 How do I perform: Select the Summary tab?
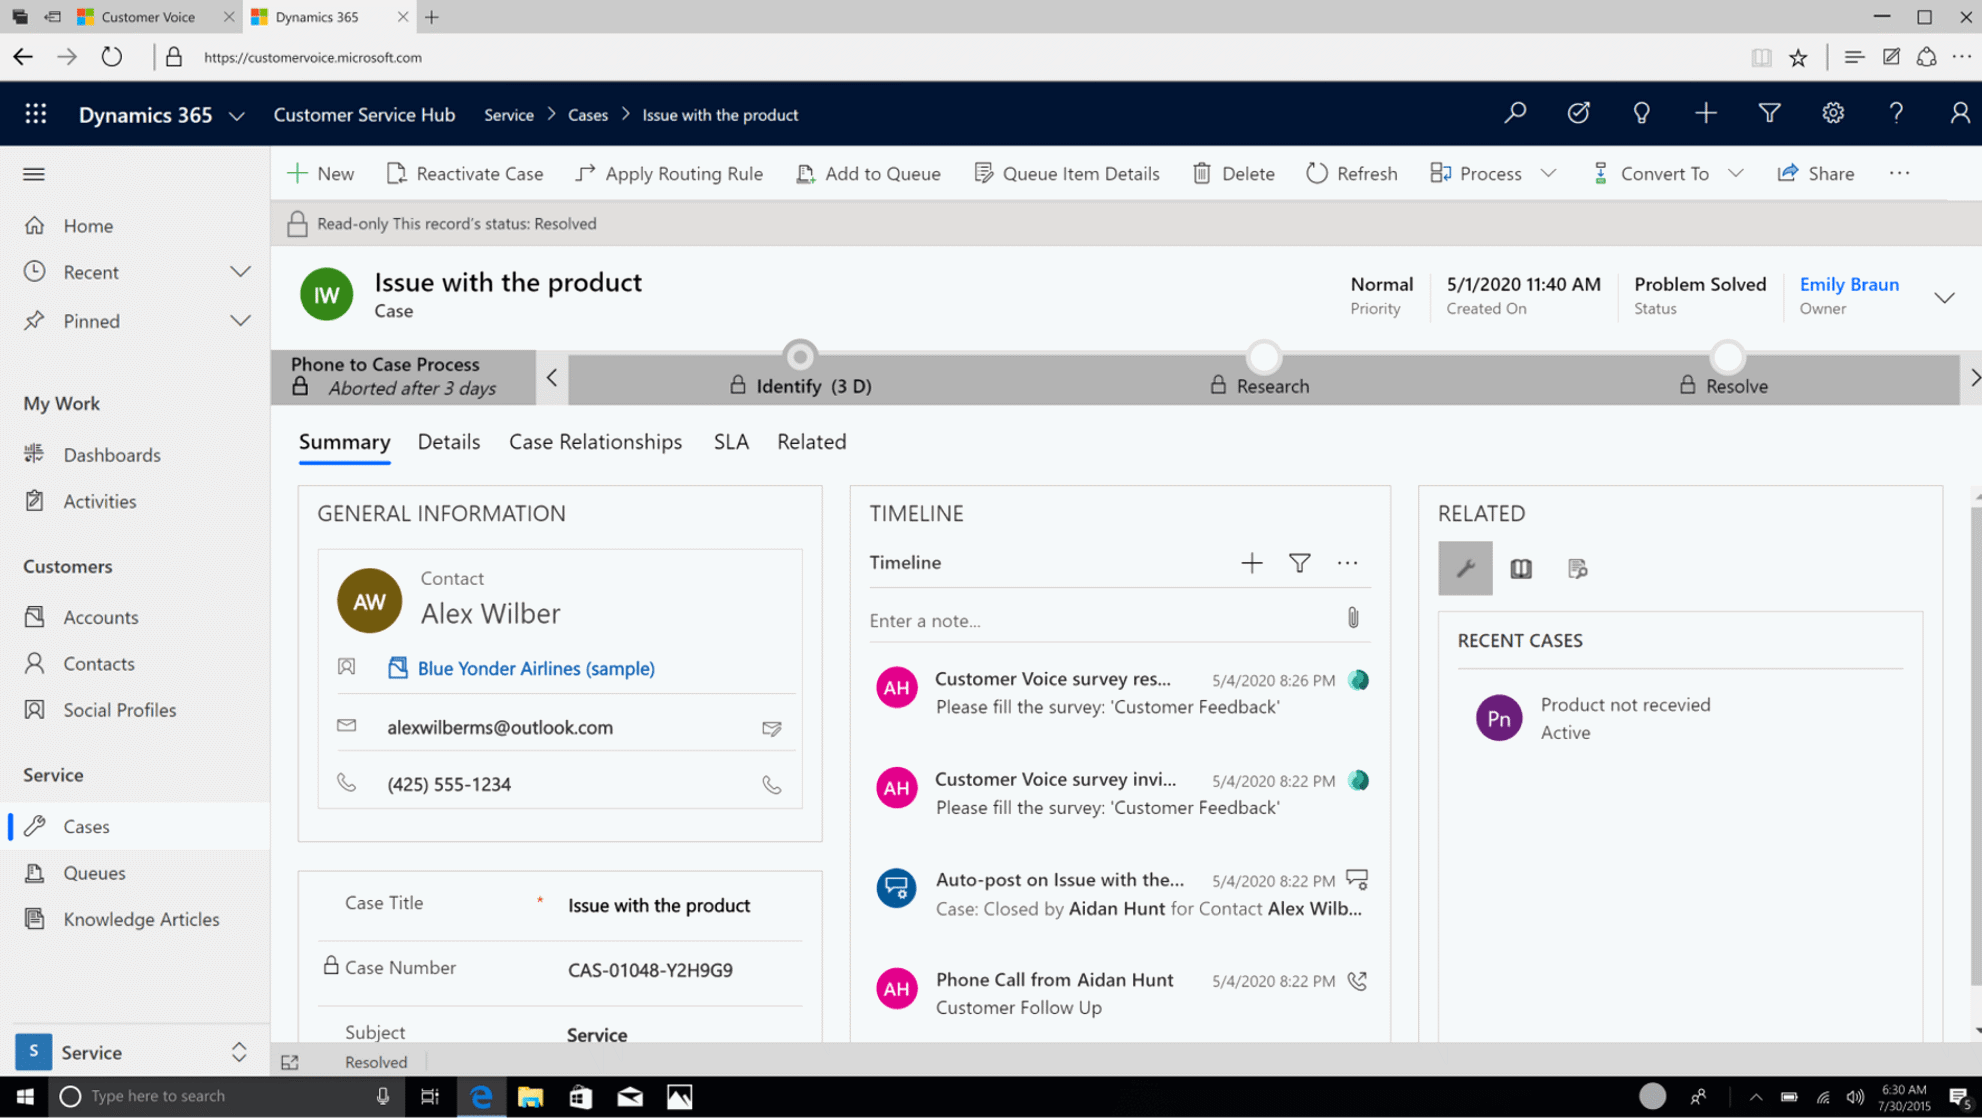click(x=344, y=442)
